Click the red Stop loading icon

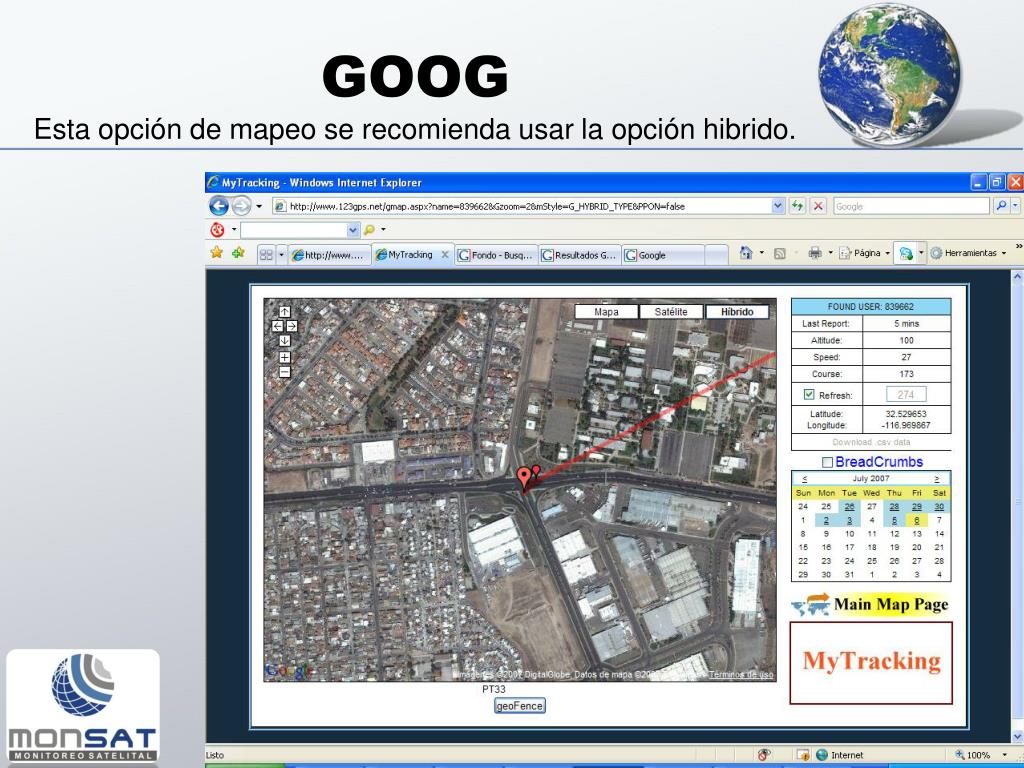click(x=818, y=206)
